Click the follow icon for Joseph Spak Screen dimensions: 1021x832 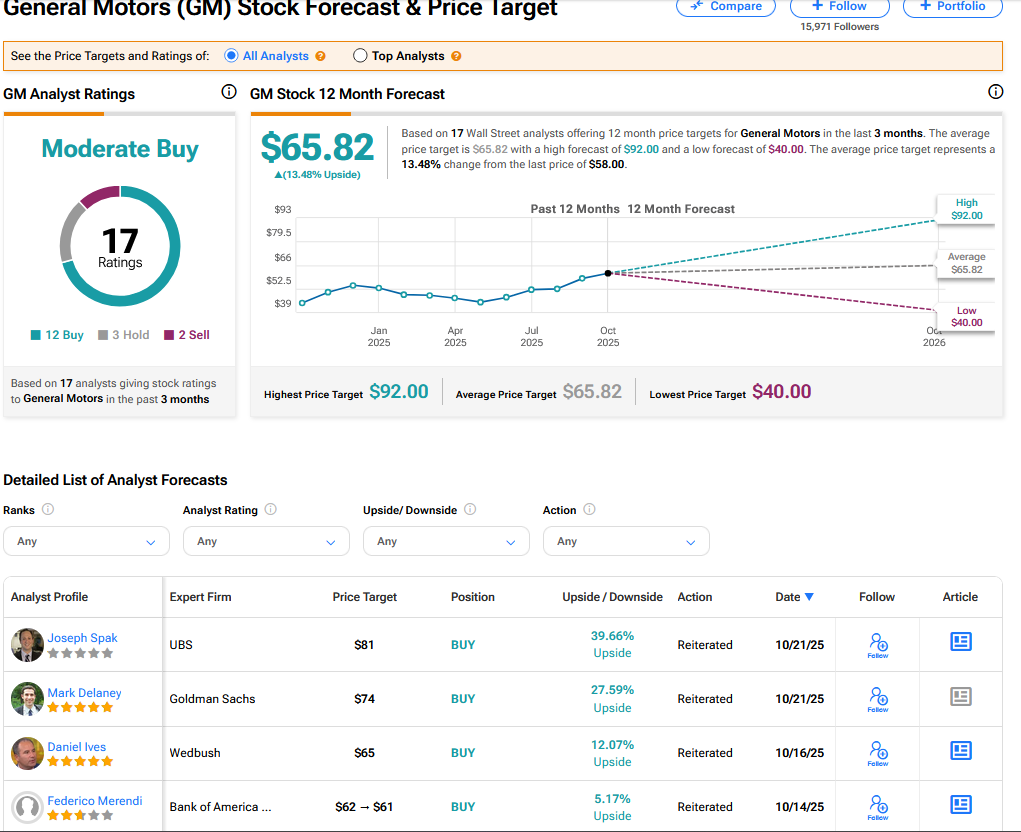click(877, 644)
